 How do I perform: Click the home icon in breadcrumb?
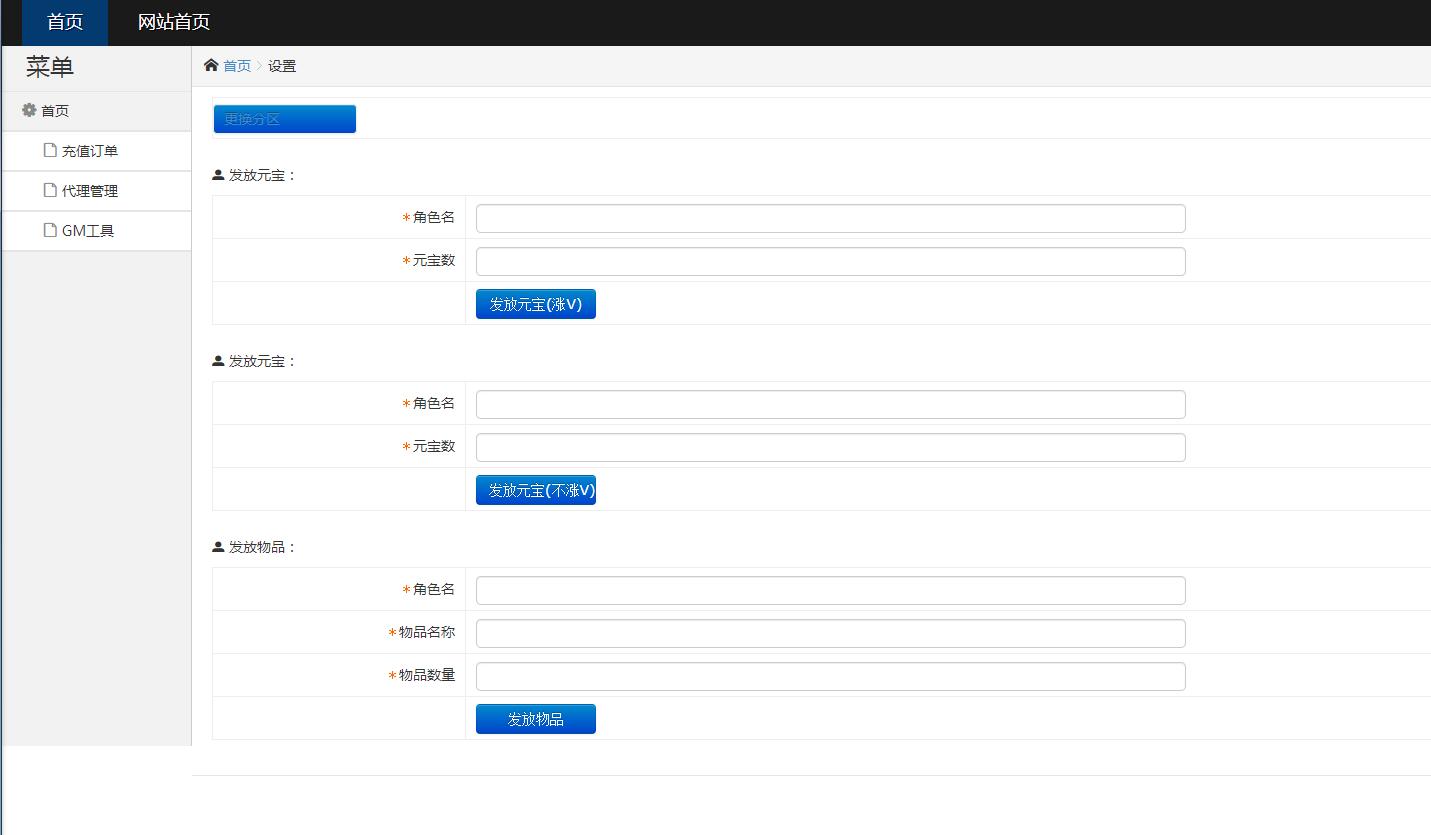(x=211, y=66)
